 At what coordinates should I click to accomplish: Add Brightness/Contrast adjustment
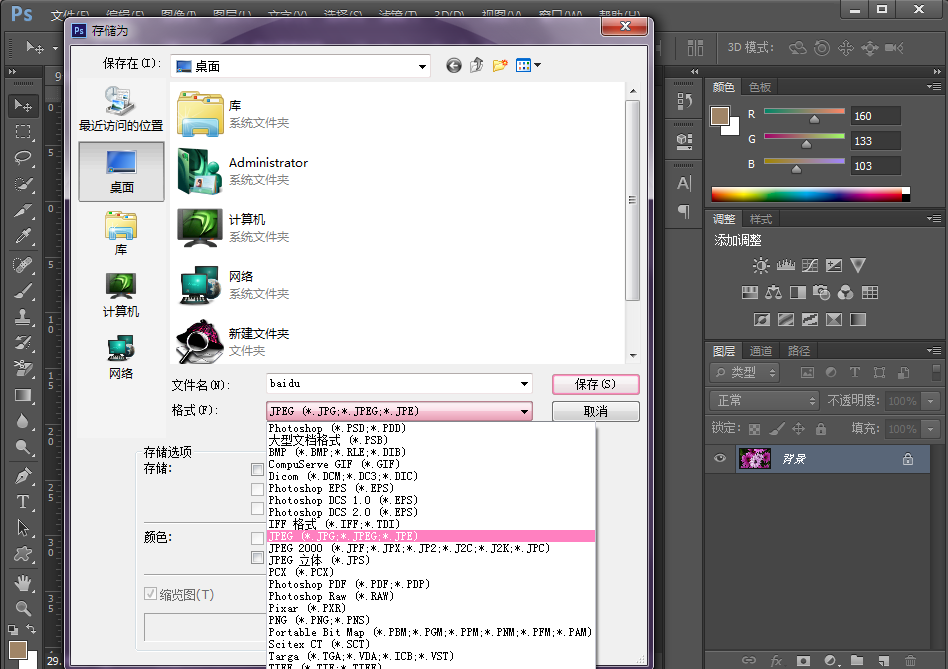(761, 265)
